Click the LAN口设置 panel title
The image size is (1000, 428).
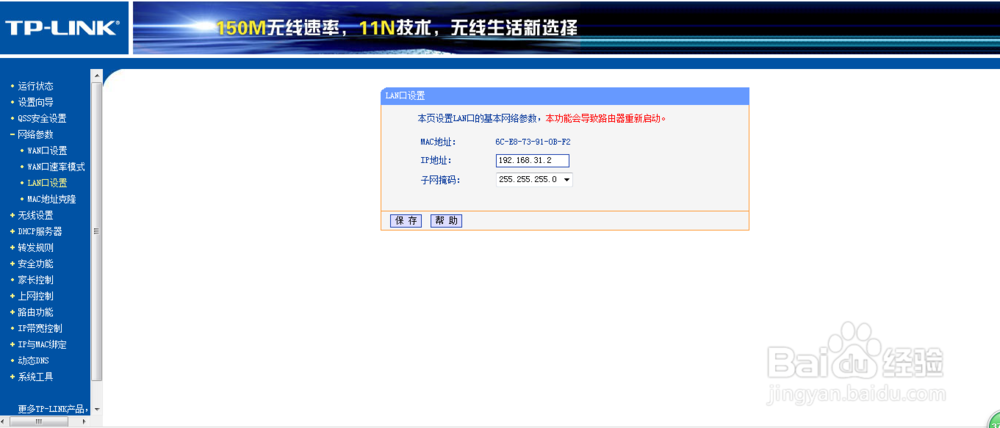click(x=405, y=96)
